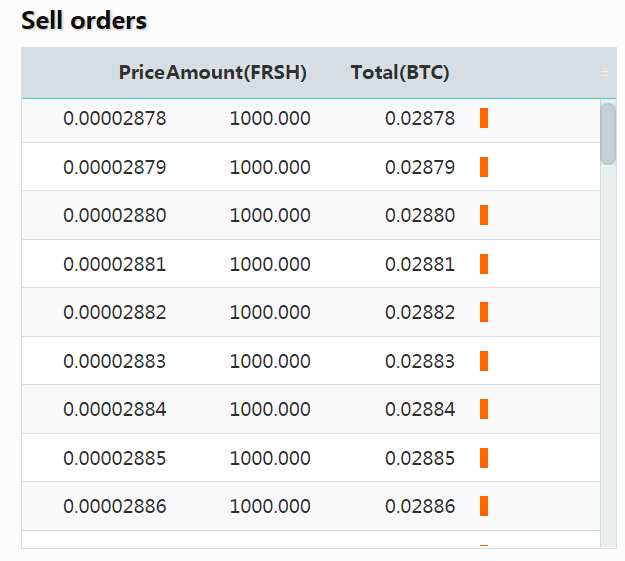
Task: Click the scrollbar track below the thumb
Action: click(x=608, y=350)
